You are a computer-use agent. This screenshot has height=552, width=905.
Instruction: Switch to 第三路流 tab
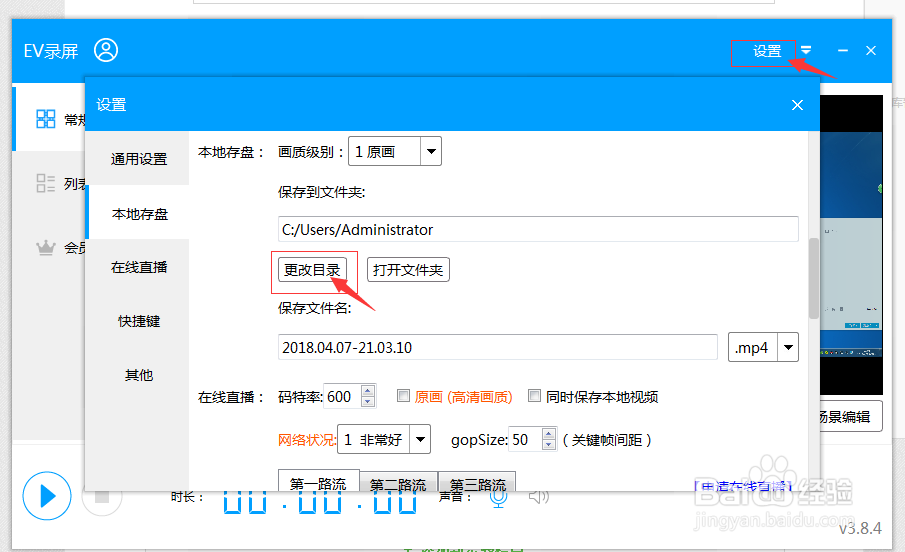477,482
